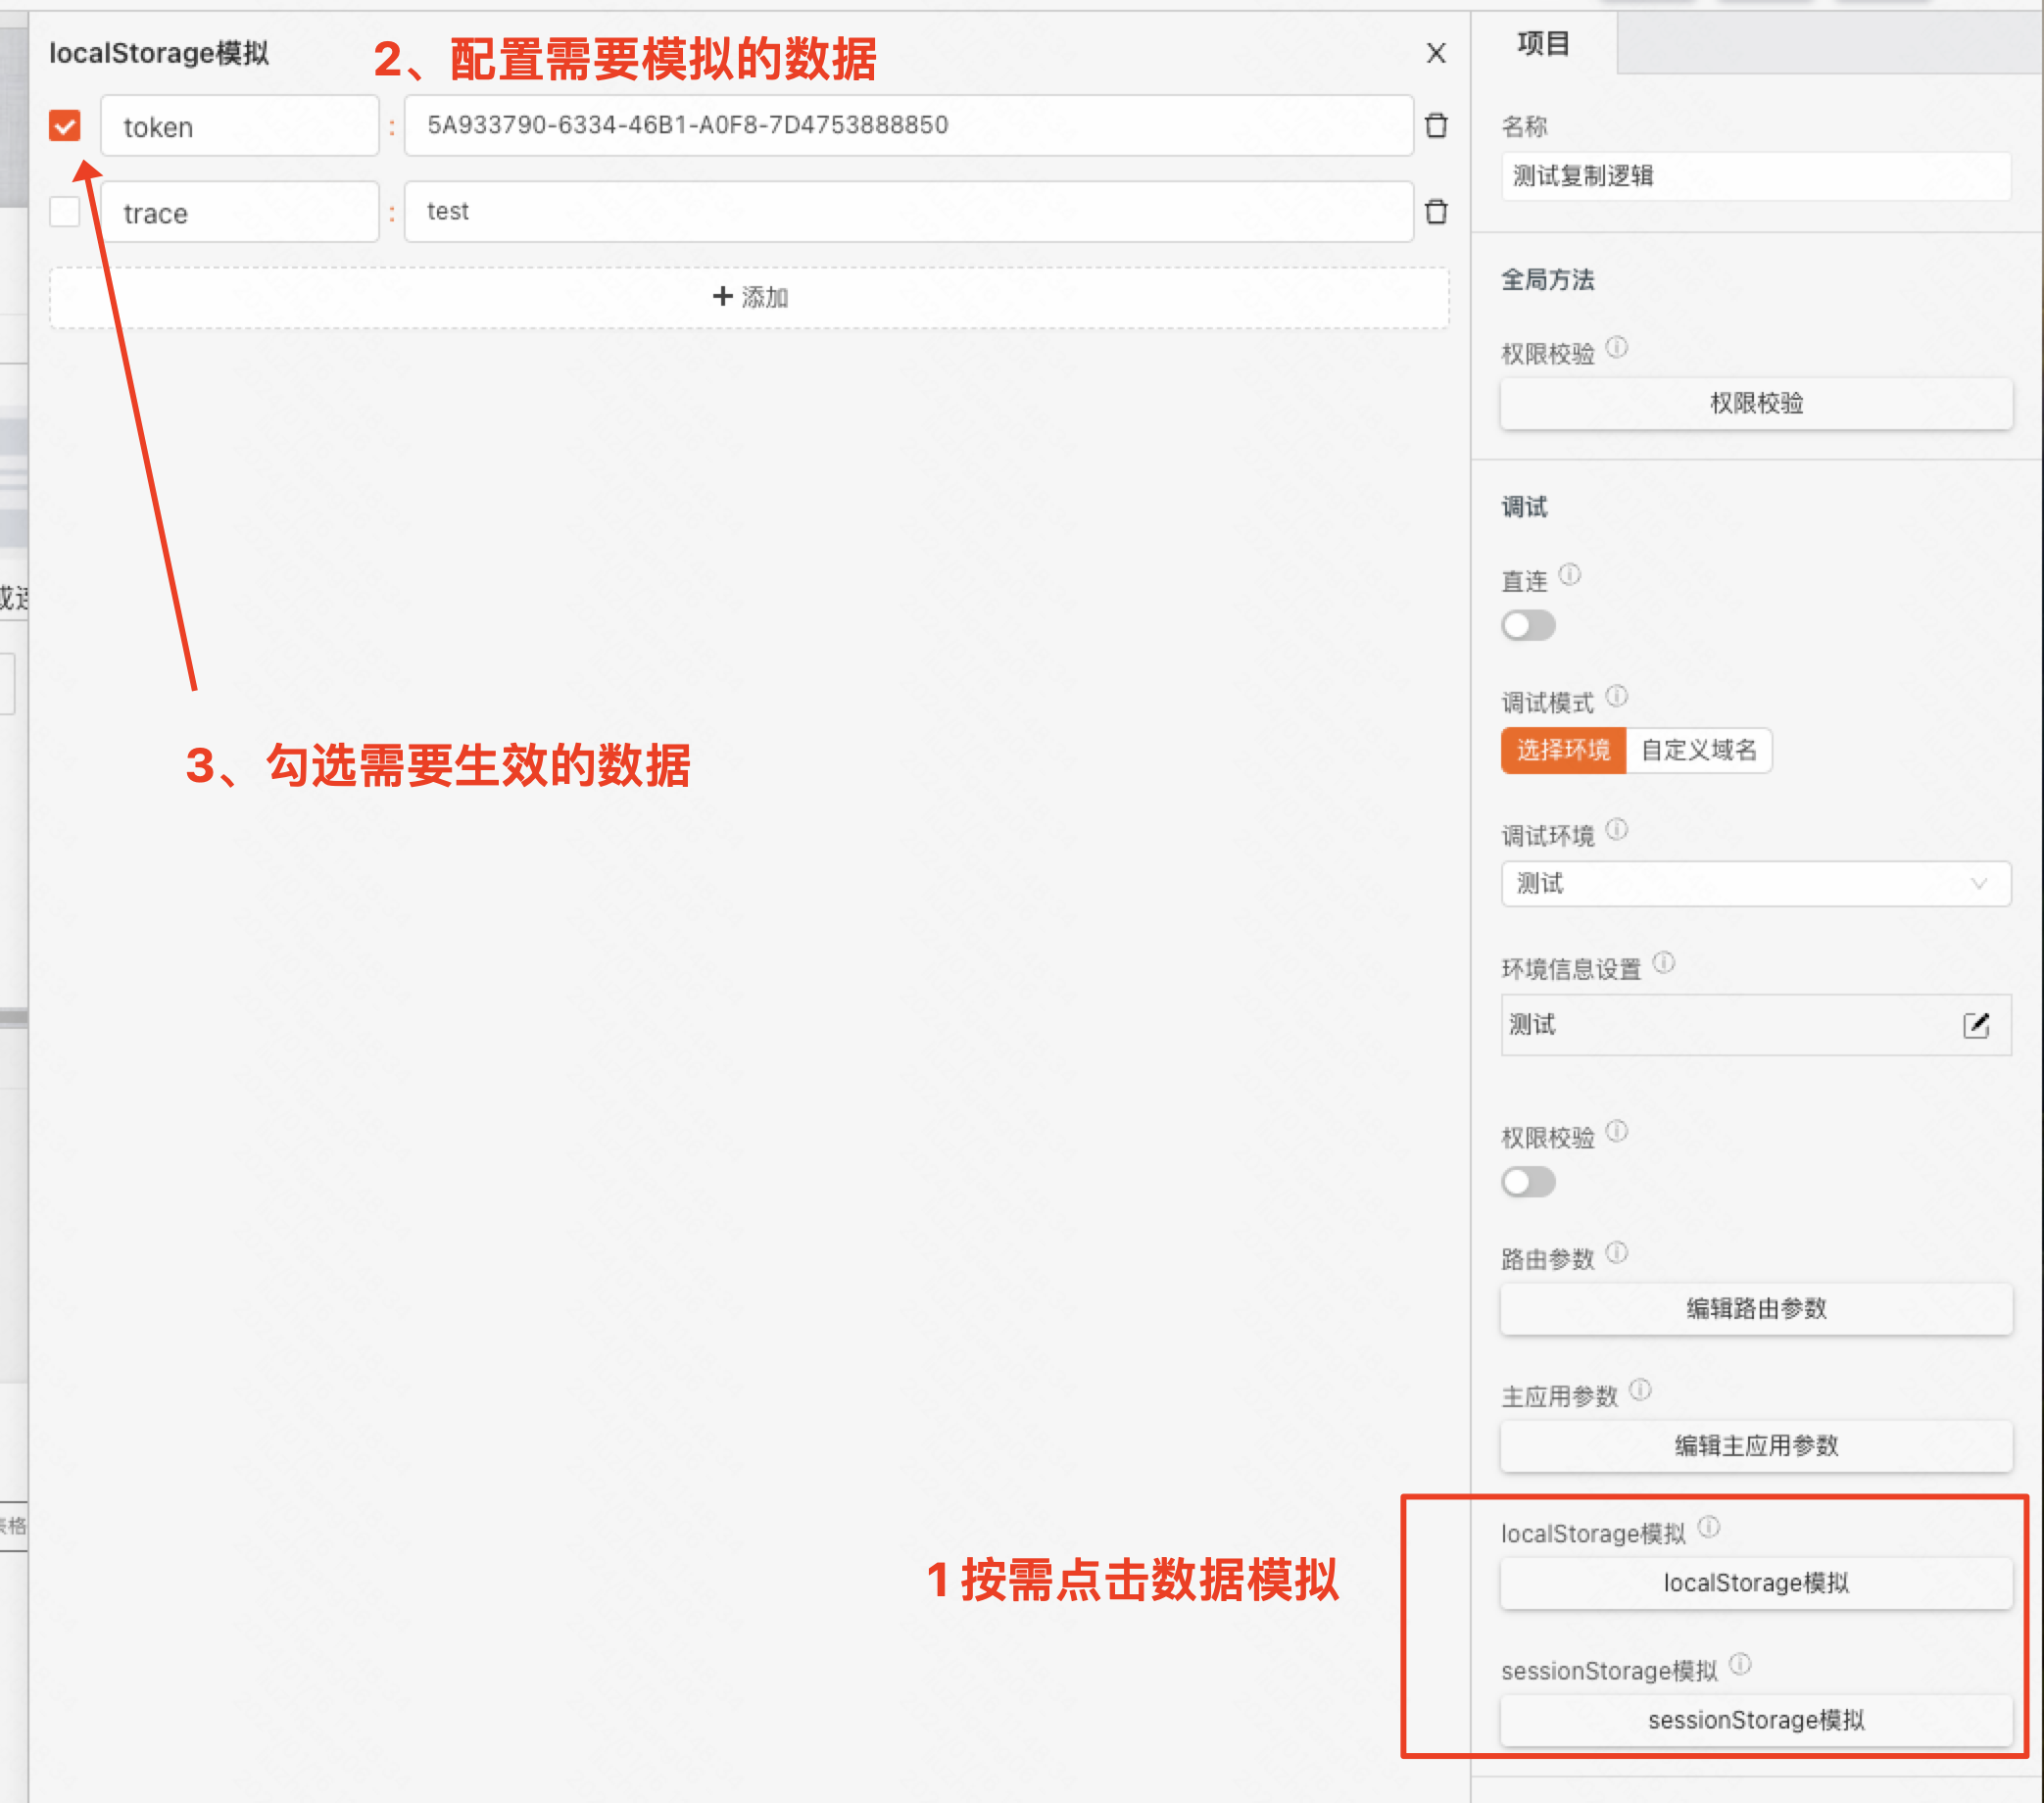Image resolution: width=2044 pixels, height=1803 pixels.
Task: Click info icon next to 调试环境
Action: tap(1617, 830)
